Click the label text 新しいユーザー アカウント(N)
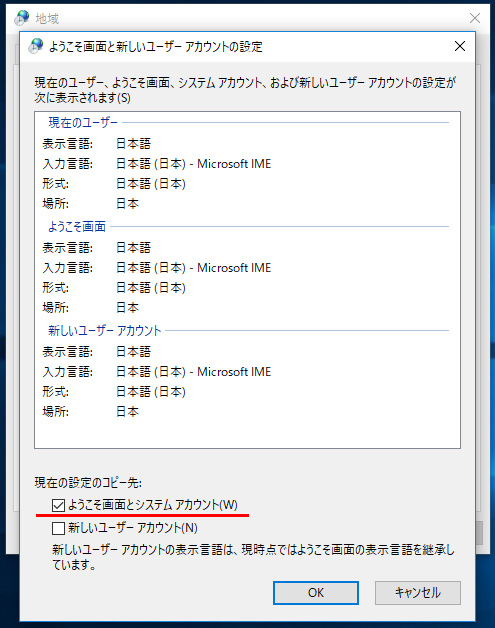 click(133, 528)
